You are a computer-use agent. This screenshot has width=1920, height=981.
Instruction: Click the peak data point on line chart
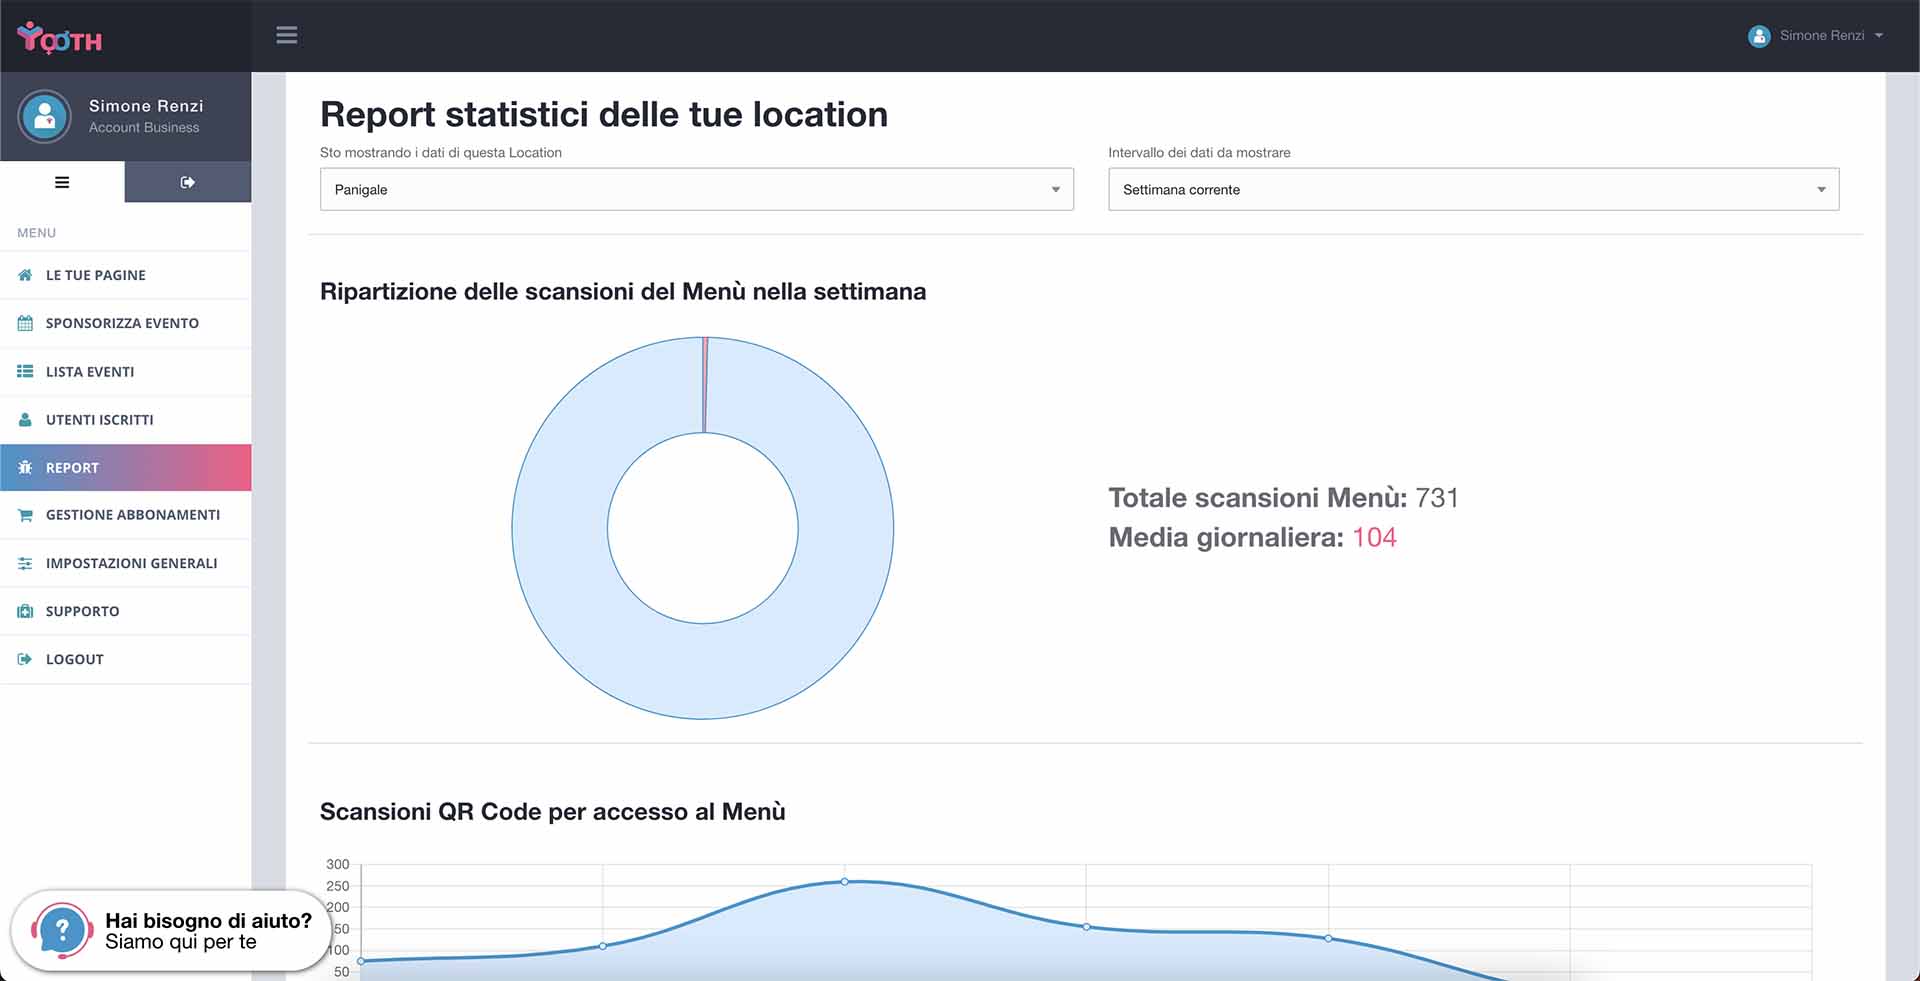coord(845,881)
